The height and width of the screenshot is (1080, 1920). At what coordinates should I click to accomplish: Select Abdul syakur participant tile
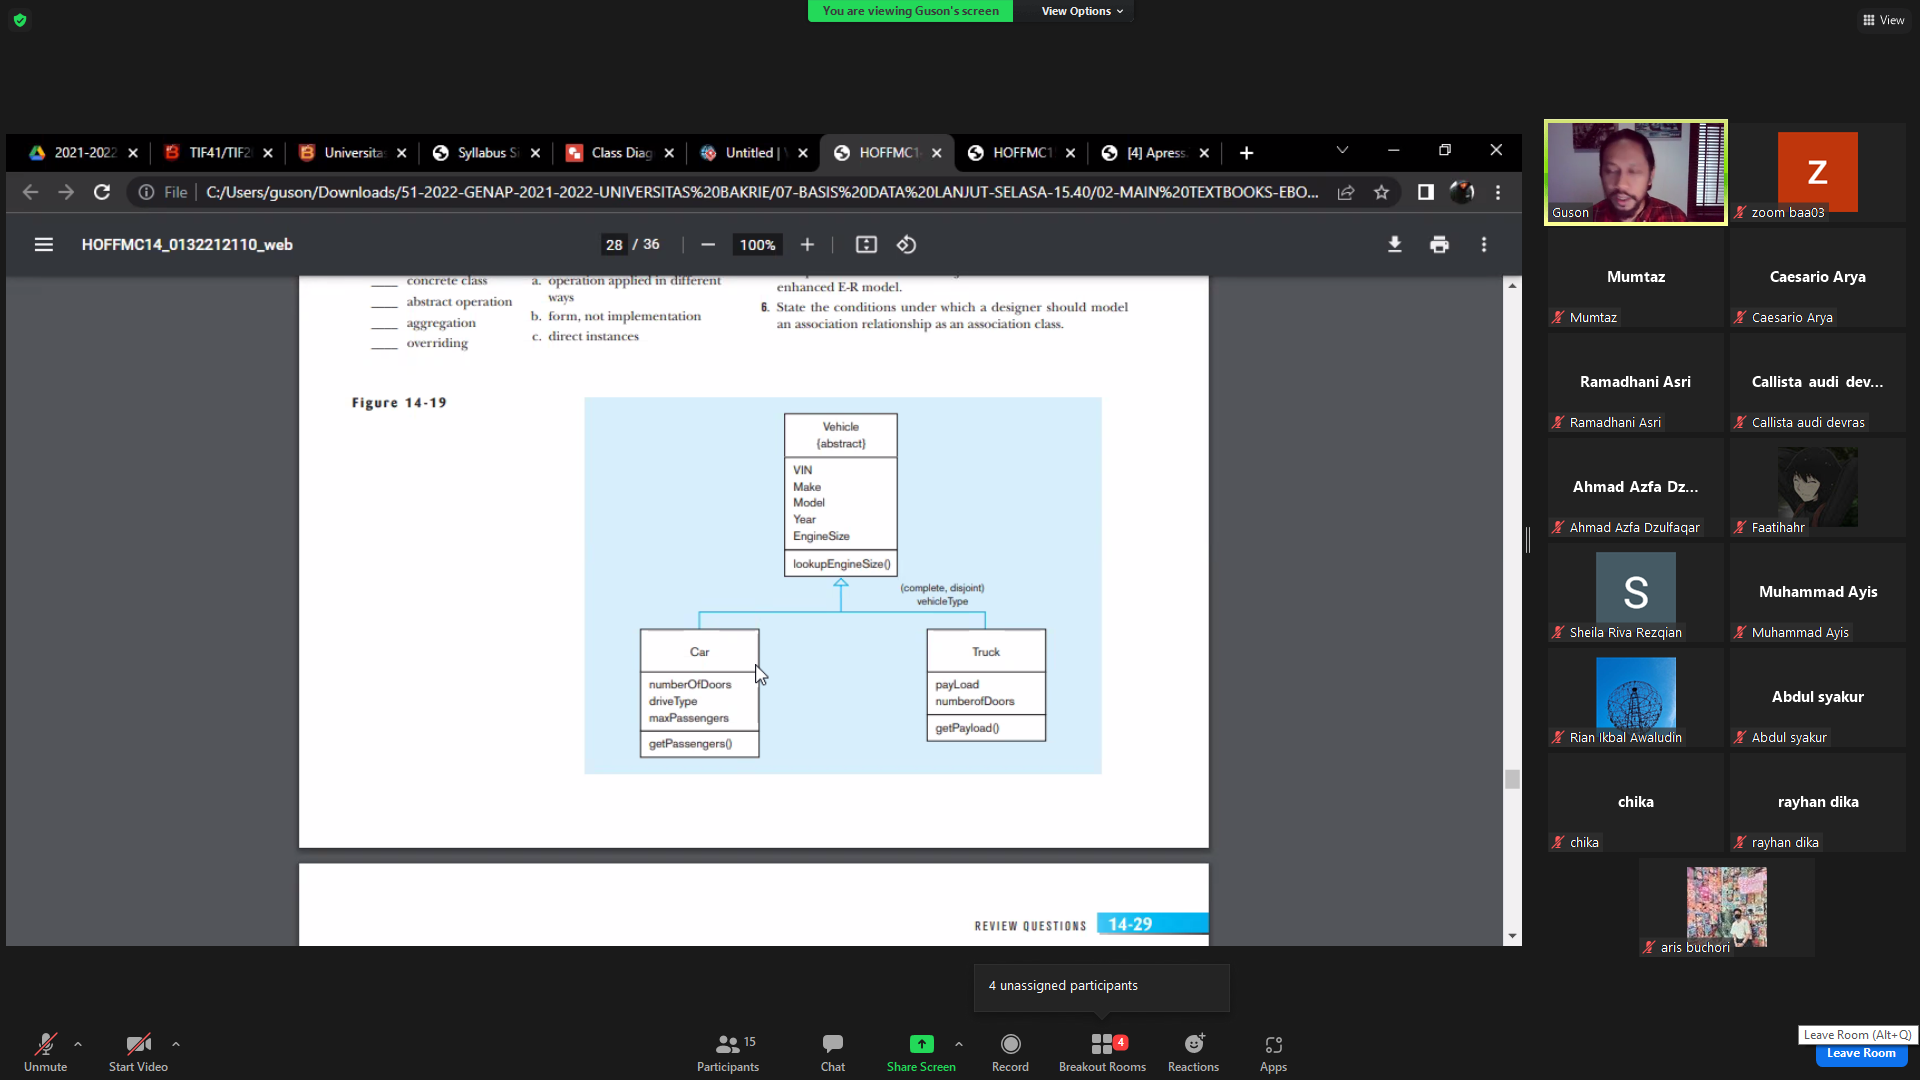(x=1817, y=698)
